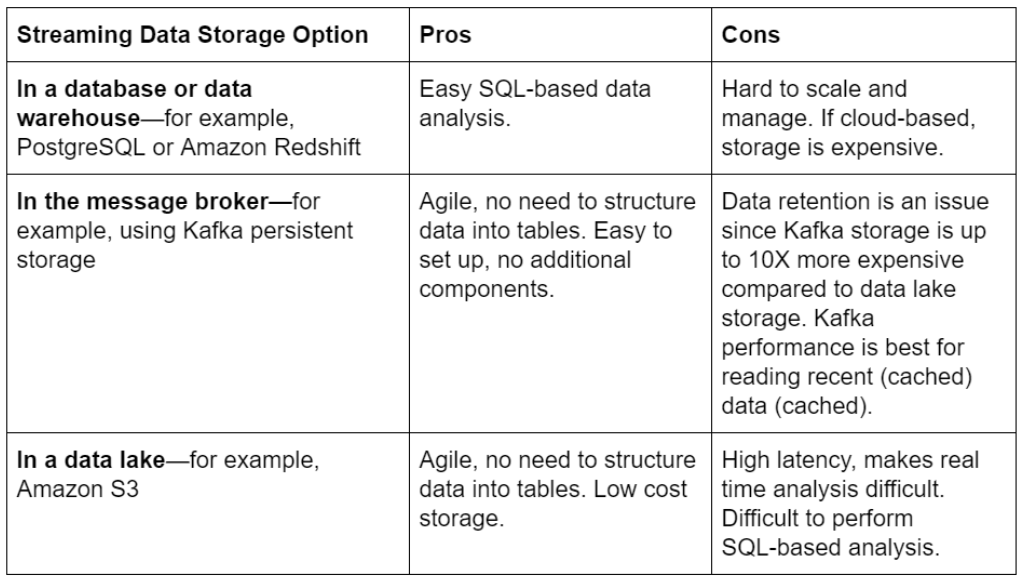
Task: Select the 'Low cost storage' cell
Action: click(560, 504)
